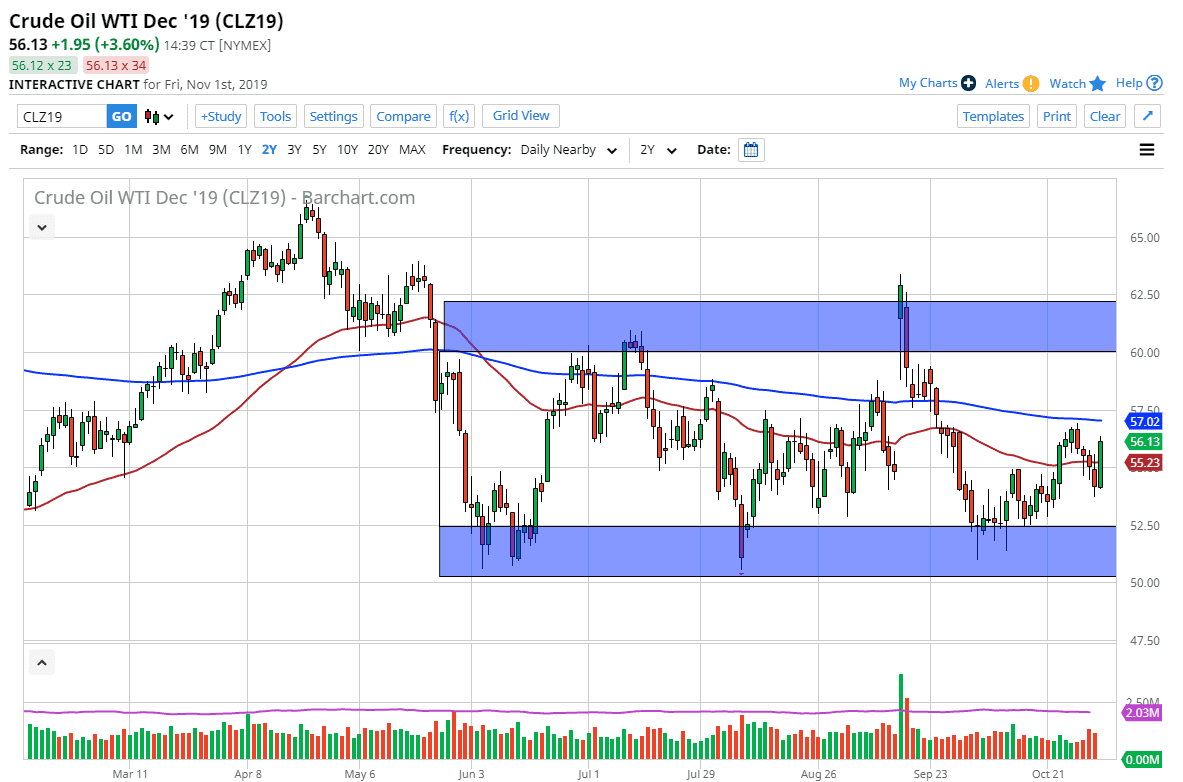The height and width of the screenshot is (782, 1183).
Task: Expand chart with the fullscreen arrow icon
Action: click(1147, 116)
